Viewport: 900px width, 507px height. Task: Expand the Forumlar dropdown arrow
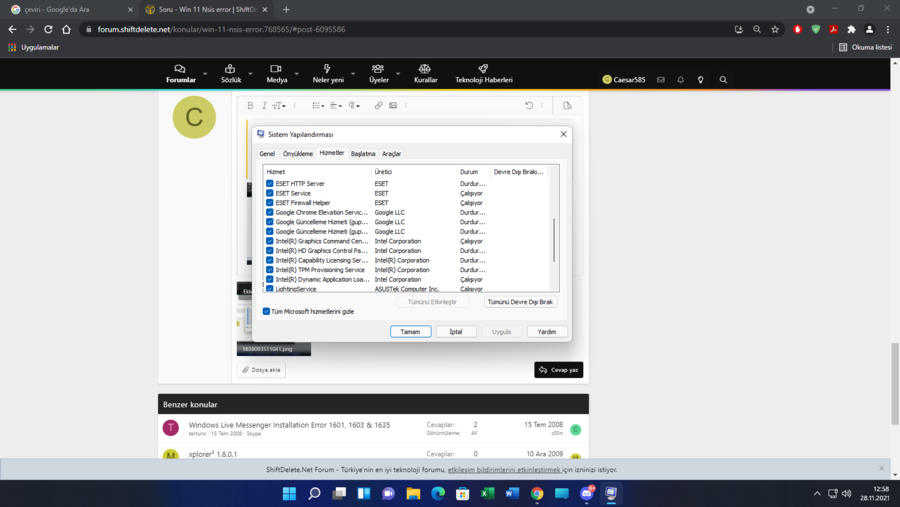[205, 73]
